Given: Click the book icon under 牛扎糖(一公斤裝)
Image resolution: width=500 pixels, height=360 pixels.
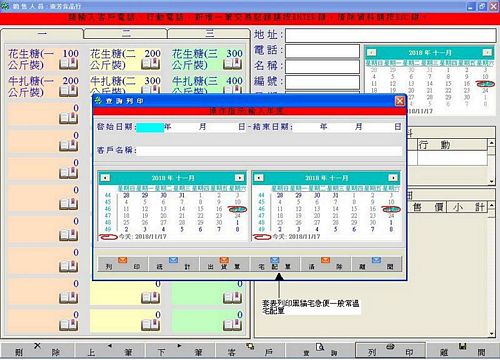Looking at the screenshot, I should (x=68, y=91).
